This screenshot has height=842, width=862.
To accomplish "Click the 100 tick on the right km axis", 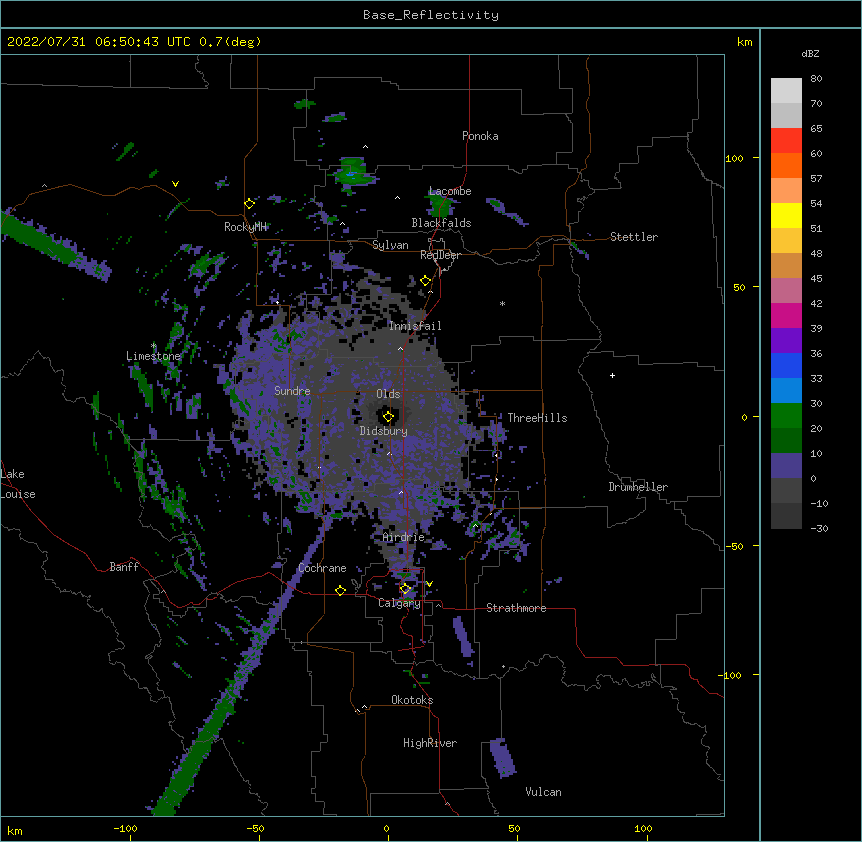I will (734, 158).
